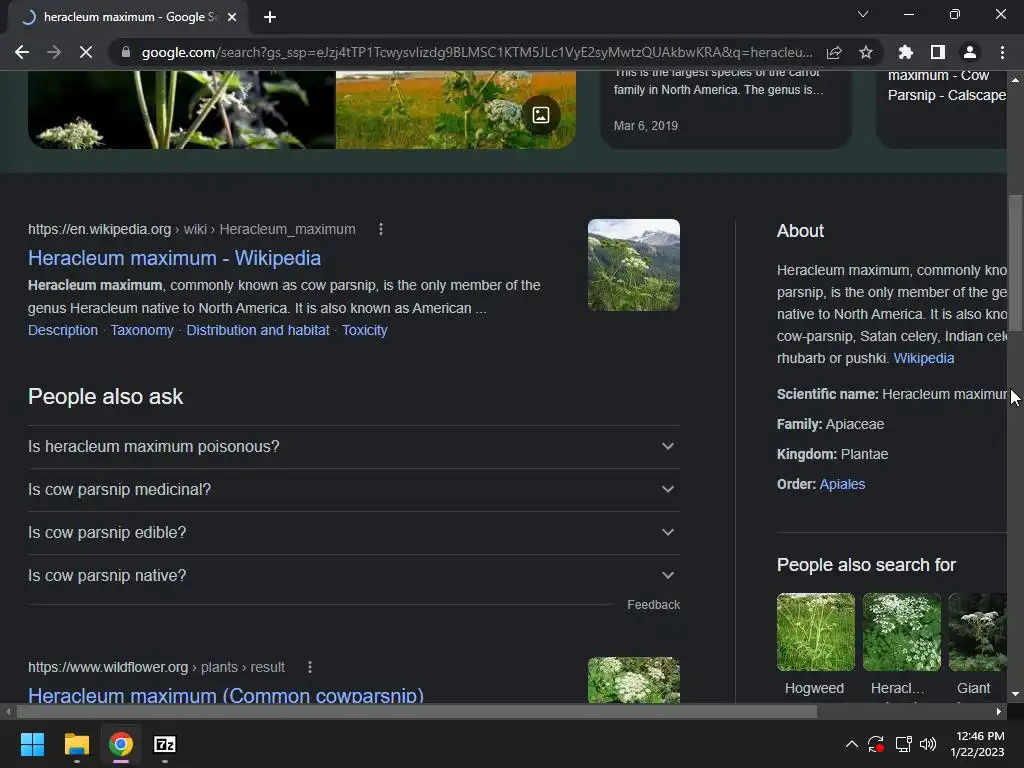1024x768 pixels.
Task: Close the heracleum maximum tab
Action: click(x=232, y=17)
